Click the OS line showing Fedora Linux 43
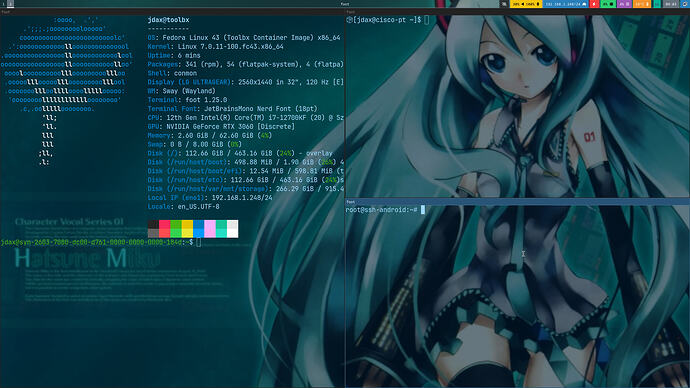690x388 pixels. pos(244,38)
